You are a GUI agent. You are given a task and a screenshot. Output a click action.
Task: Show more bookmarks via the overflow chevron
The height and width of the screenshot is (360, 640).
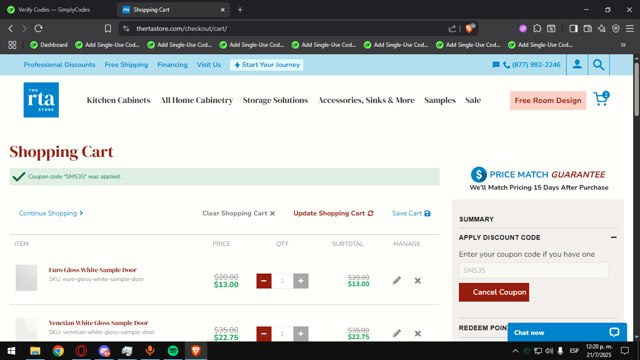pyautogui.click(x=623, y=45)
